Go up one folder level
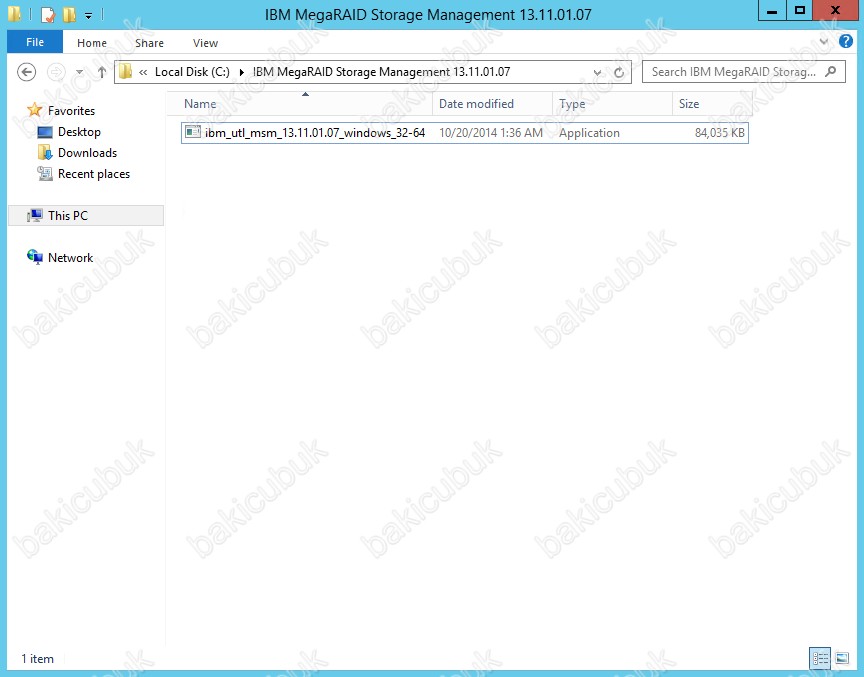Viewport: 864px width, 677px height. point(101,72)
